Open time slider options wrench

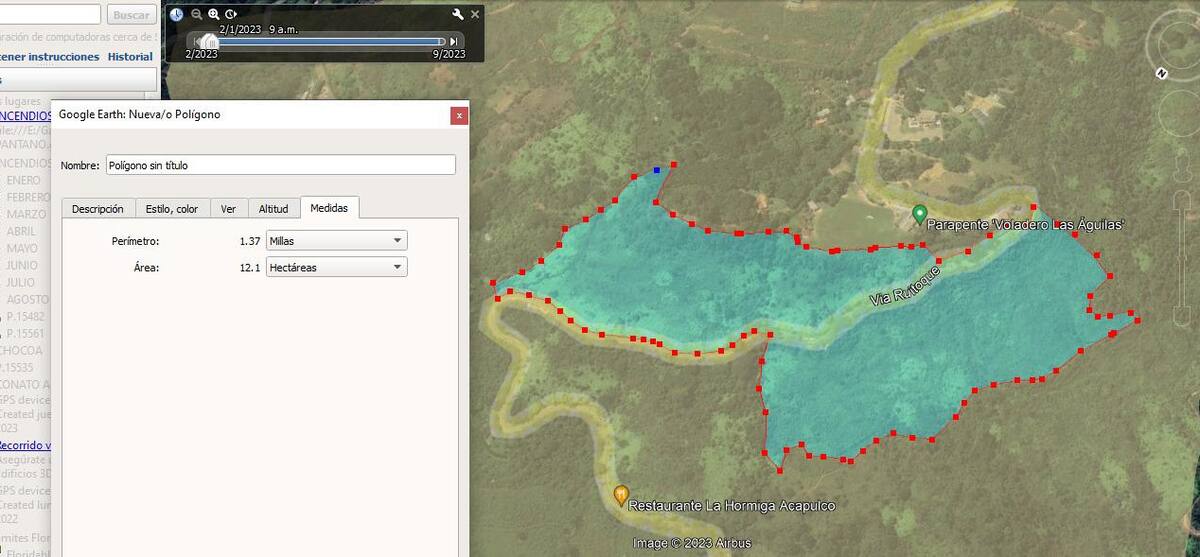[458, 14]
